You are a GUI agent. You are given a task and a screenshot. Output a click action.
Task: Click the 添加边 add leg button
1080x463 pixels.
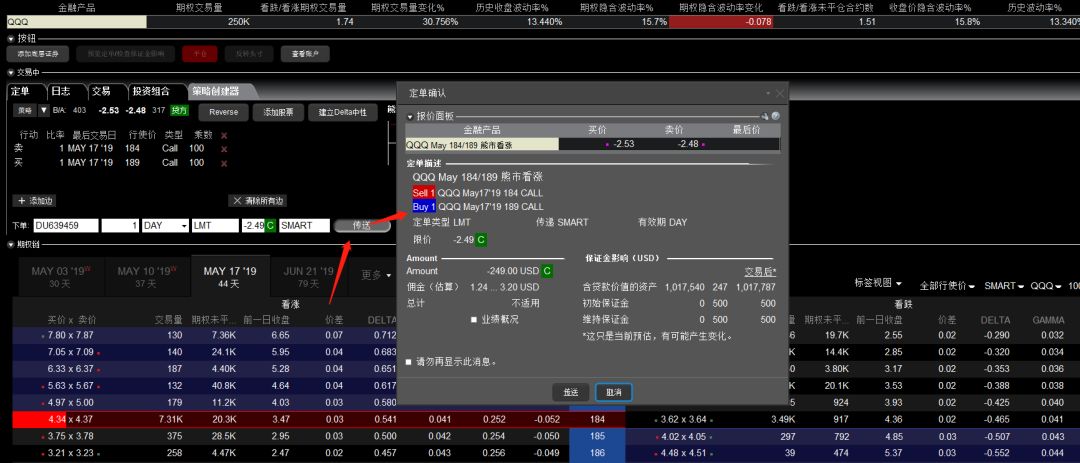coord(35,200)
